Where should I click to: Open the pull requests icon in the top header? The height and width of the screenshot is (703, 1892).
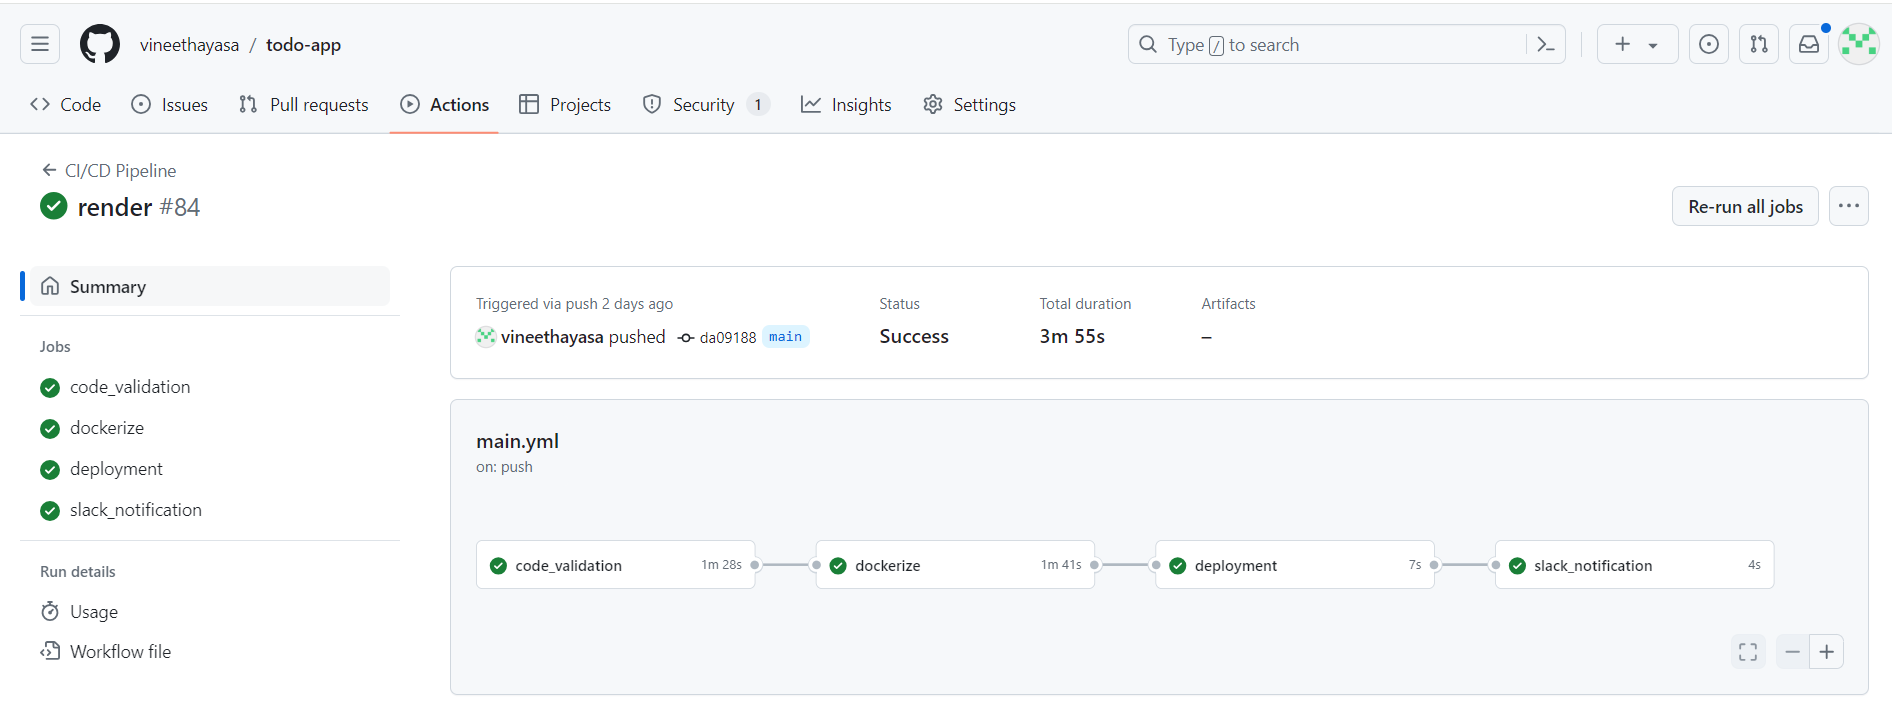coord(1759,44)
